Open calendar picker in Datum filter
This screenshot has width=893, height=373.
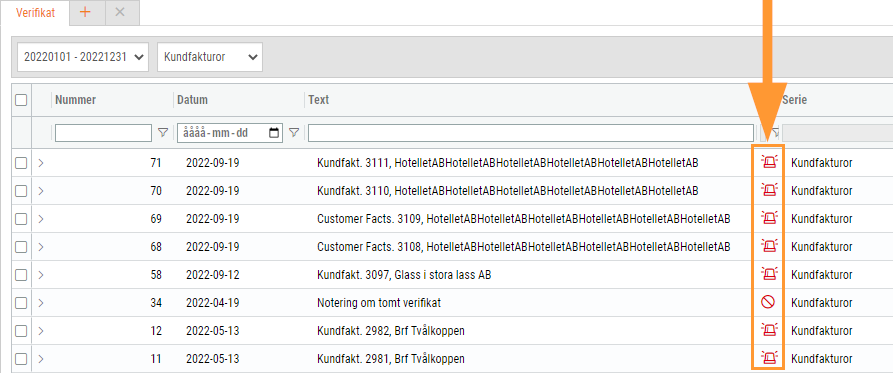[274, 133]
